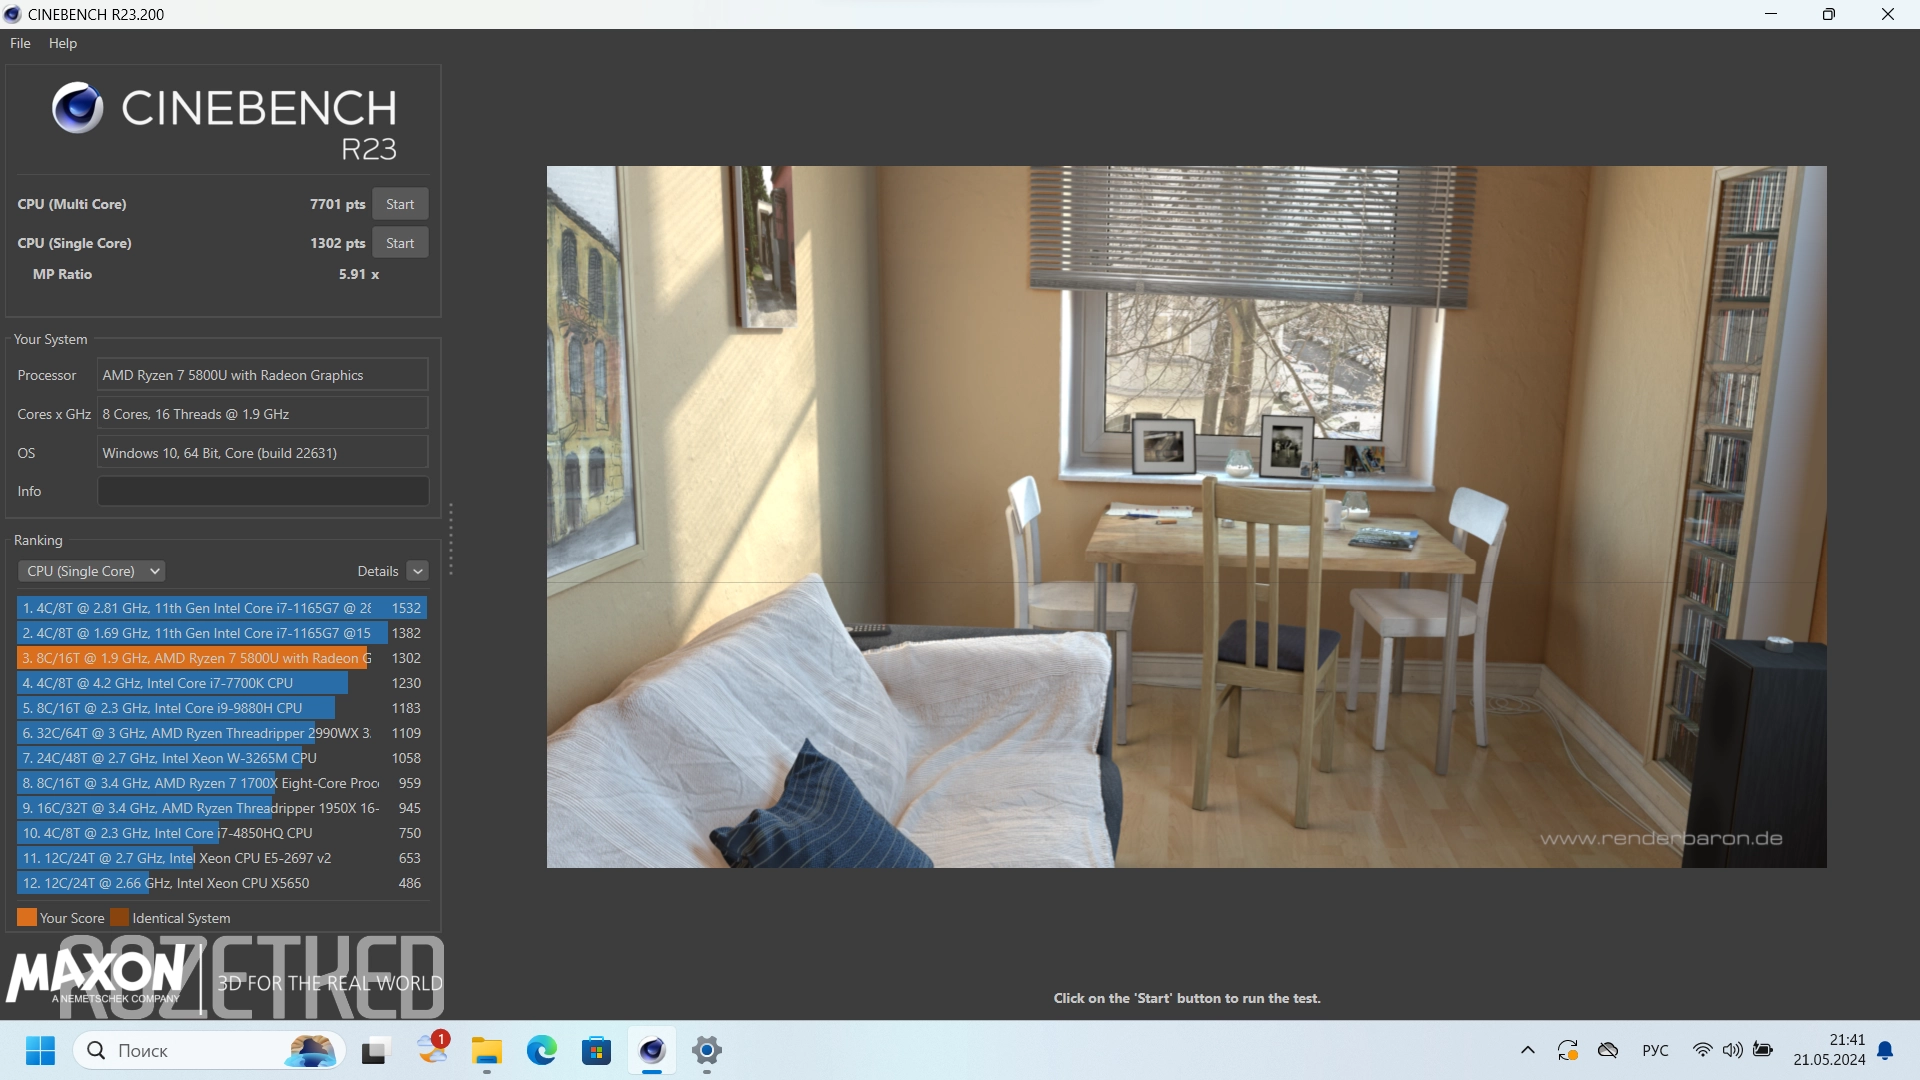
Task: Click the OS field Windows 10
Action: point(263,453)
